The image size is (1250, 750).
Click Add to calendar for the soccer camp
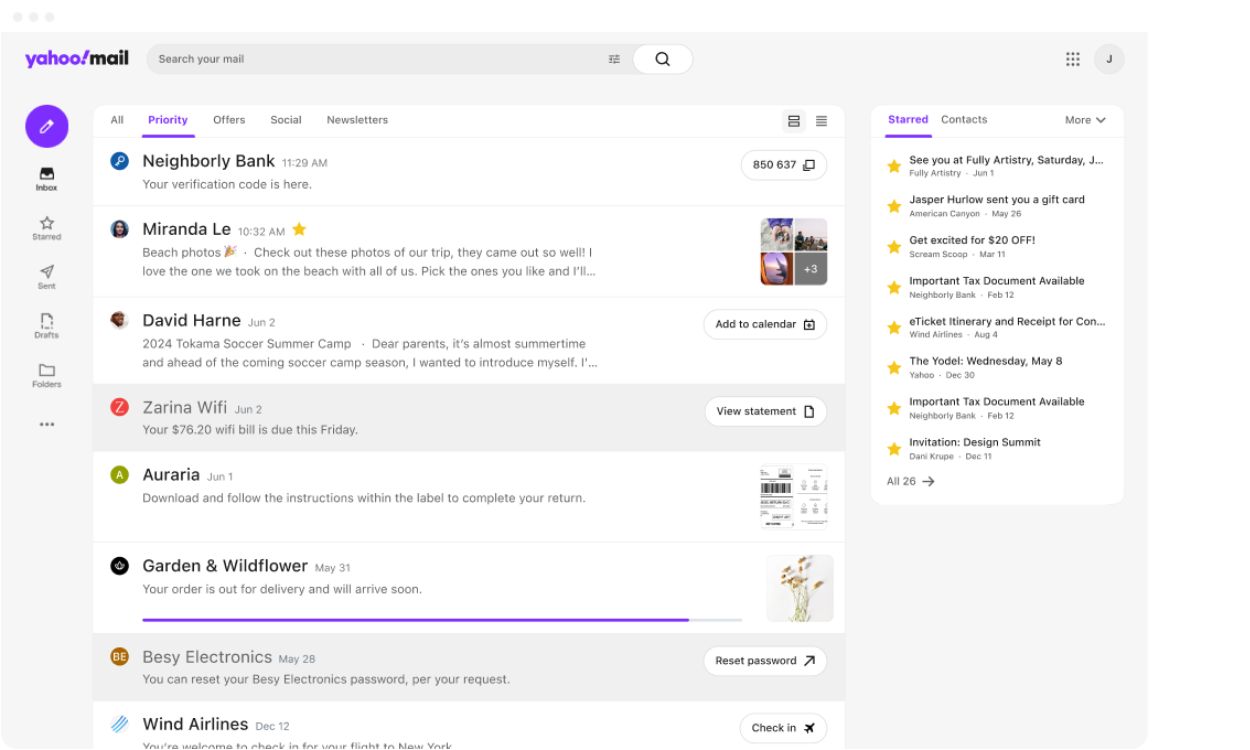pyautogui.click(x=764, y=324)
